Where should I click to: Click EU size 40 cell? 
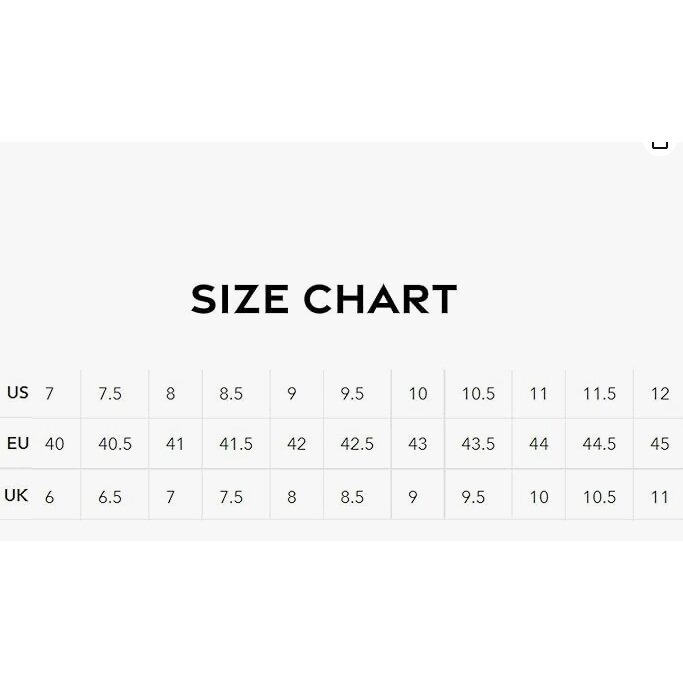(x=54, y=443)
